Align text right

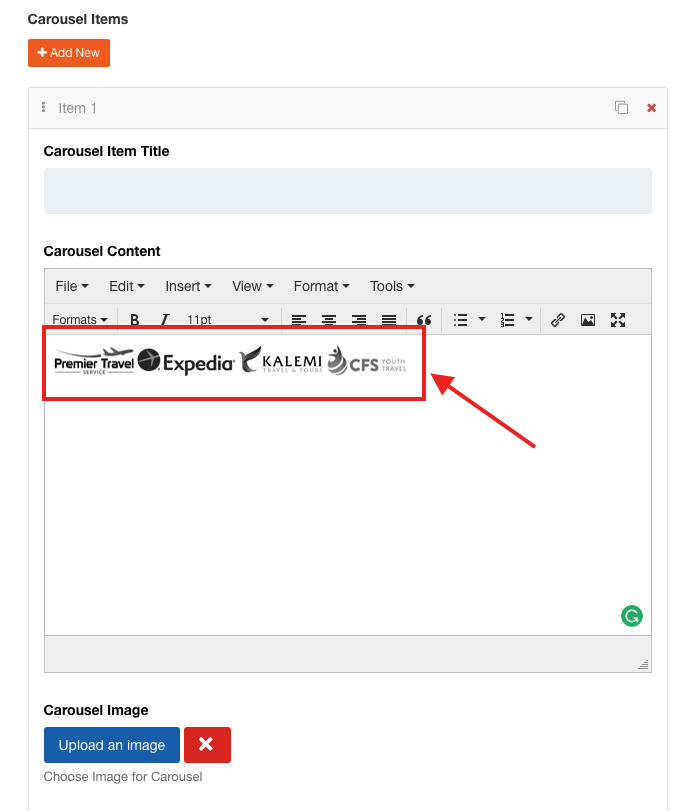tap(359, 320)
